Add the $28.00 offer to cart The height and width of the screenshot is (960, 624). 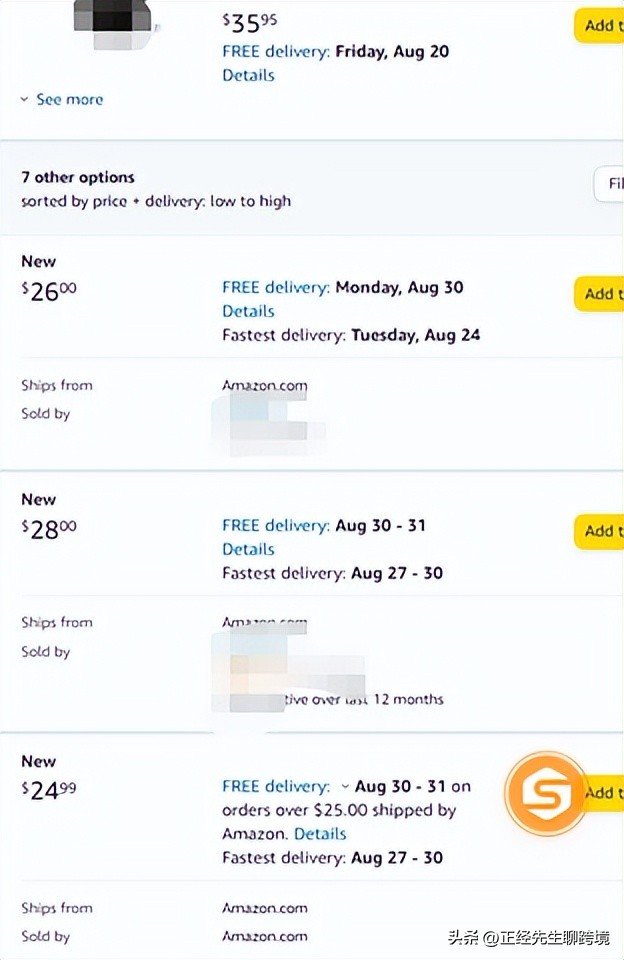599,531
